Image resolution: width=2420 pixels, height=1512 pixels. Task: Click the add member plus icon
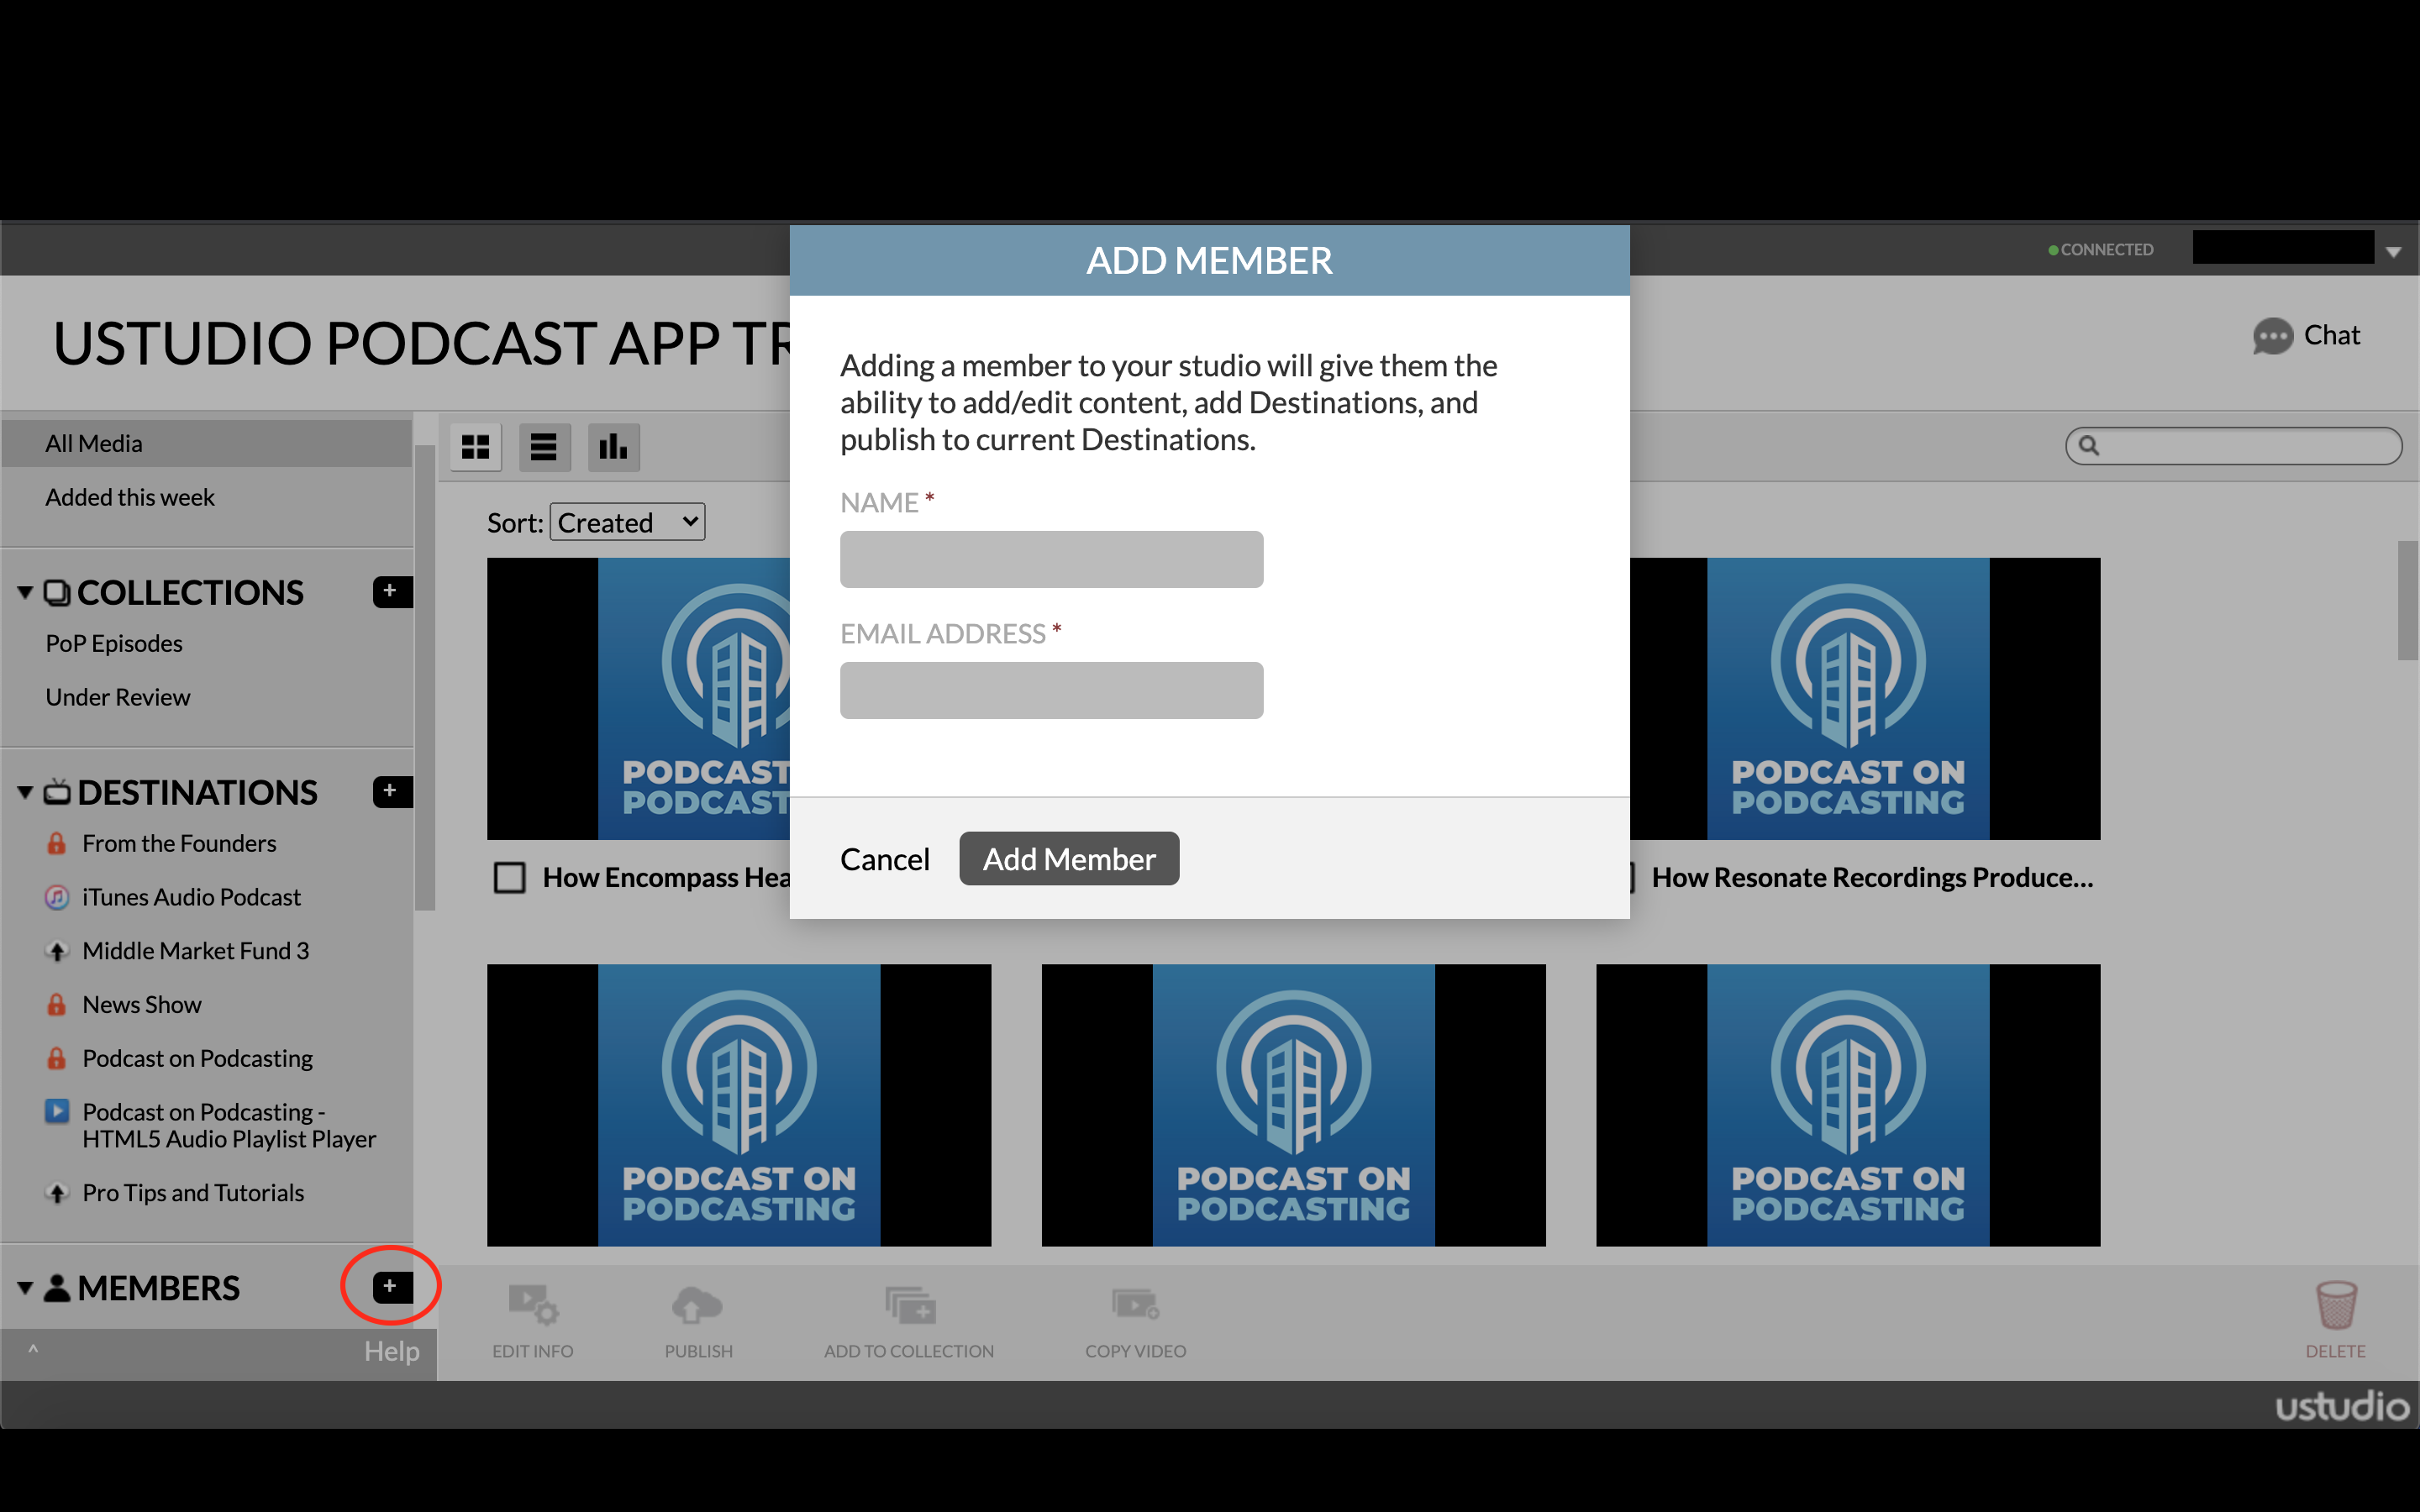click(x=391, y=1286)
